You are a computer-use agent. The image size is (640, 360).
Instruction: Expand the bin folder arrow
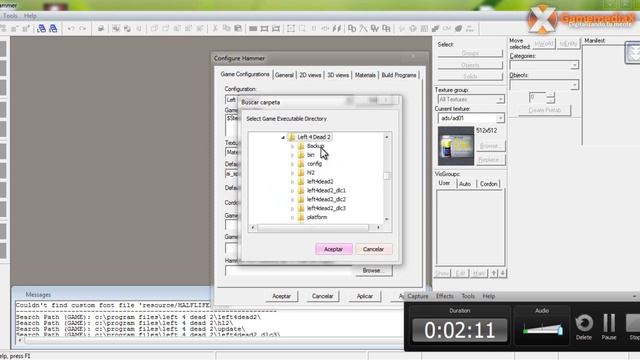click(x=292, y=155)
